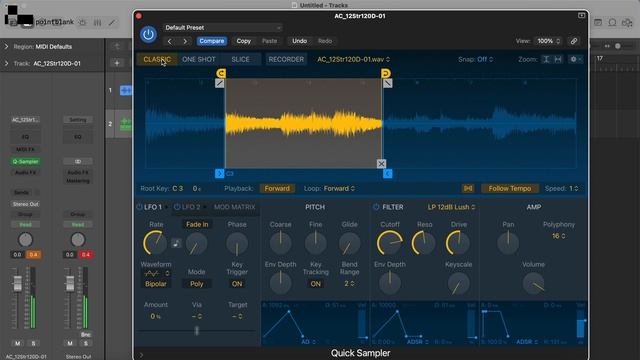Toggle LFO 1 power icon
Image resolution: width=640 pixels, height=360 pixels.
(x=139, y=207)
